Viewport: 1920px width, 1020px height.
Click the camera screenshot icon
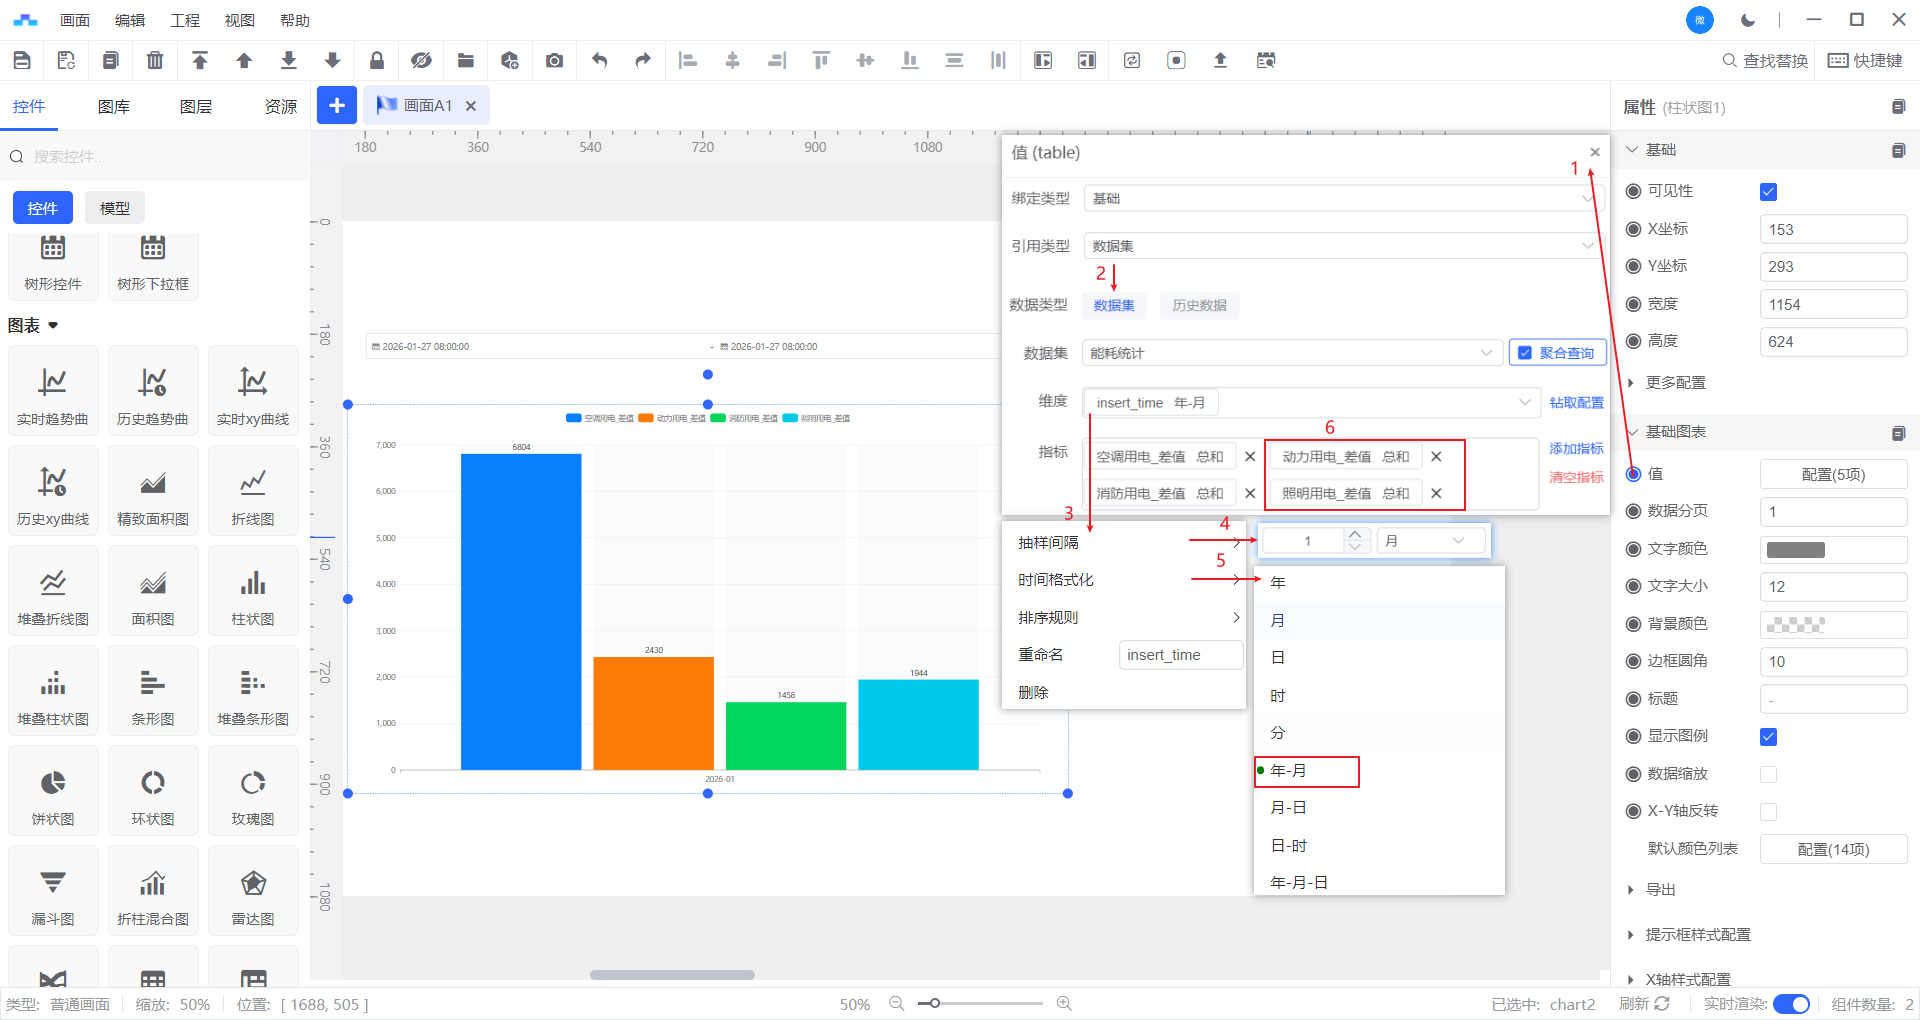pos(554,61)
